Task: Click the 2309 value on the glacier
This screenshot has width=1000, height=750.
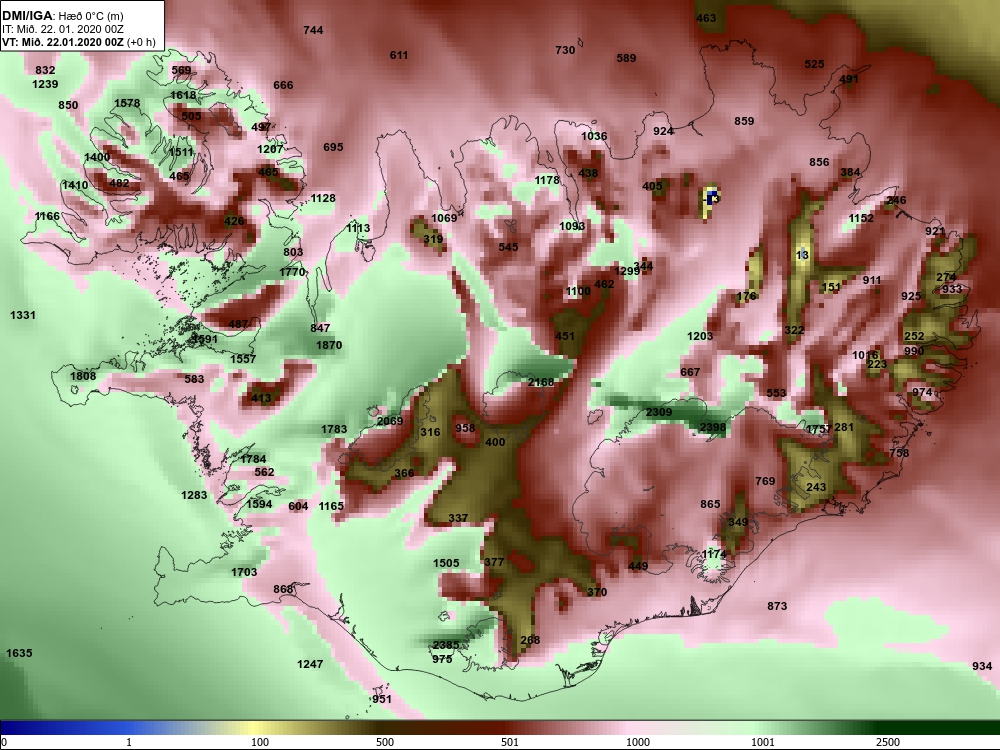Action: tap(659, 412)
